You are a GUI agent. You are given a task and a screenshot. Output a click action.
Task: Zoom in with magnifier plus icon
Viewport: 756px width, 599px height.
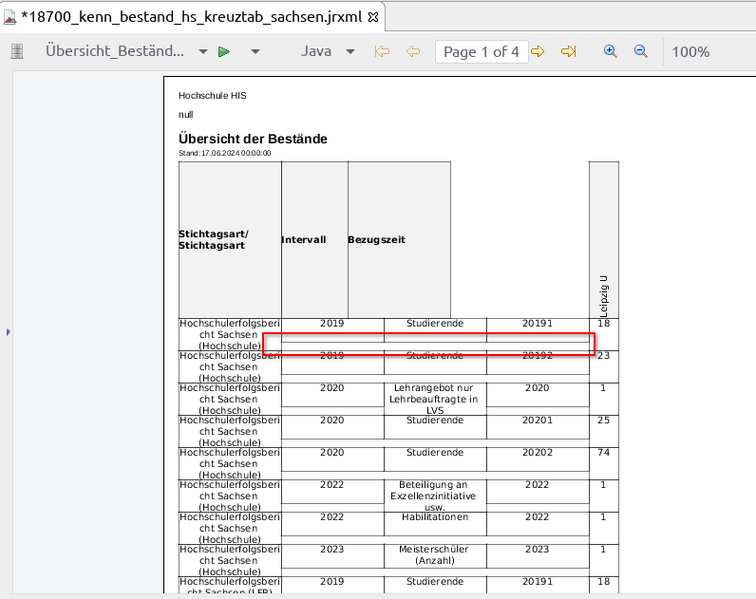click(610, 51)
